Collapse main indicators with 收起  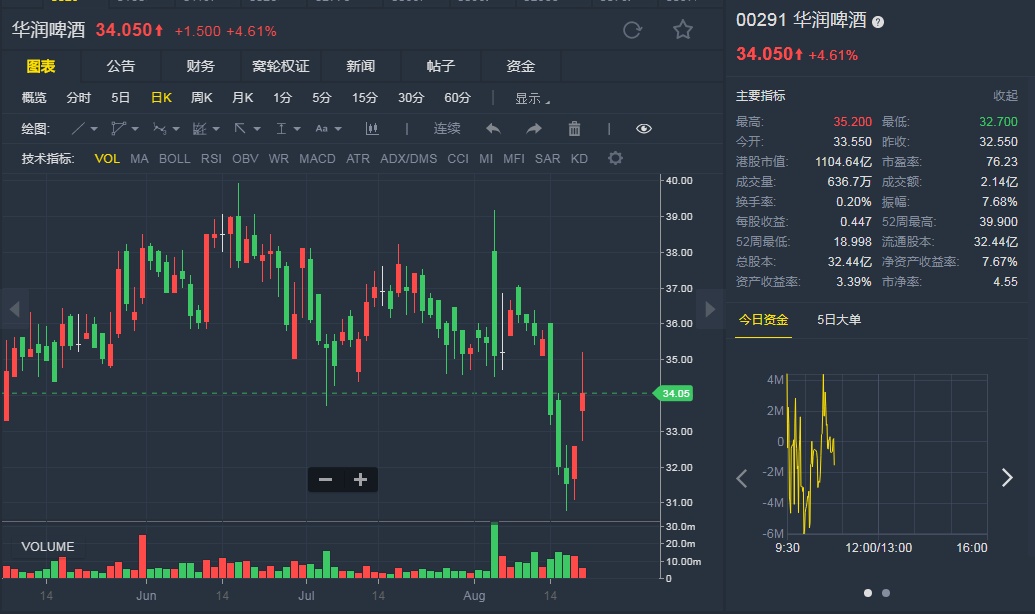point(1005,96)
